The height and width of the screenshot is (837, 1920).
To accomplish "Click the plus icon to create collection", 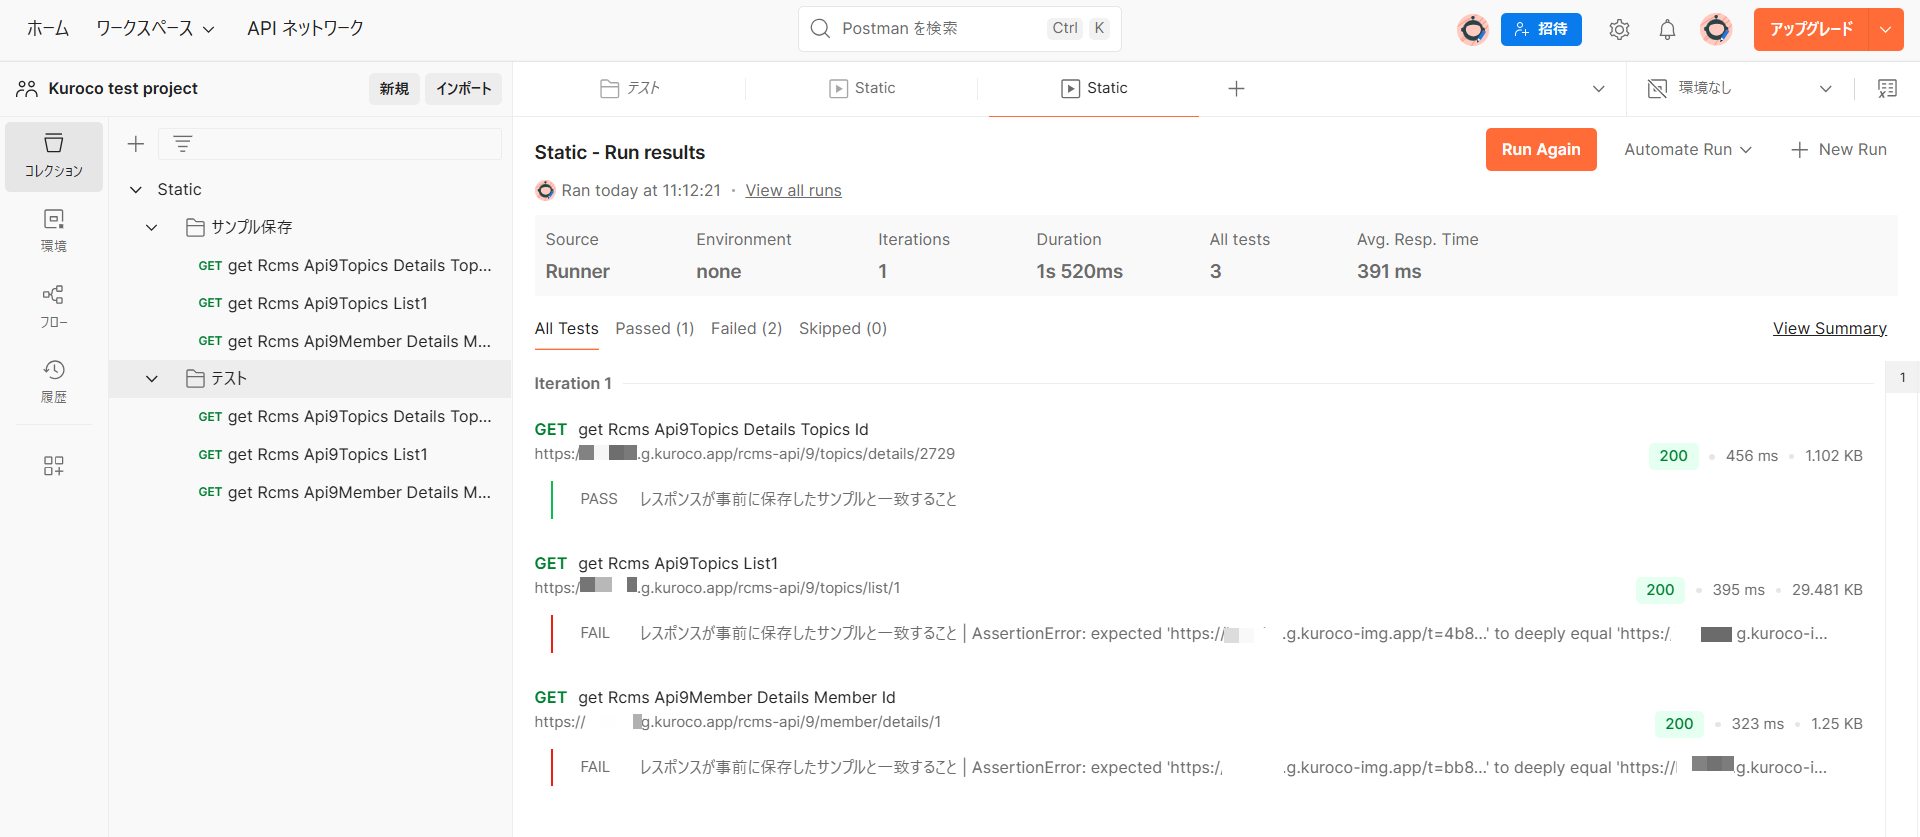I will [x=136, y=144].
